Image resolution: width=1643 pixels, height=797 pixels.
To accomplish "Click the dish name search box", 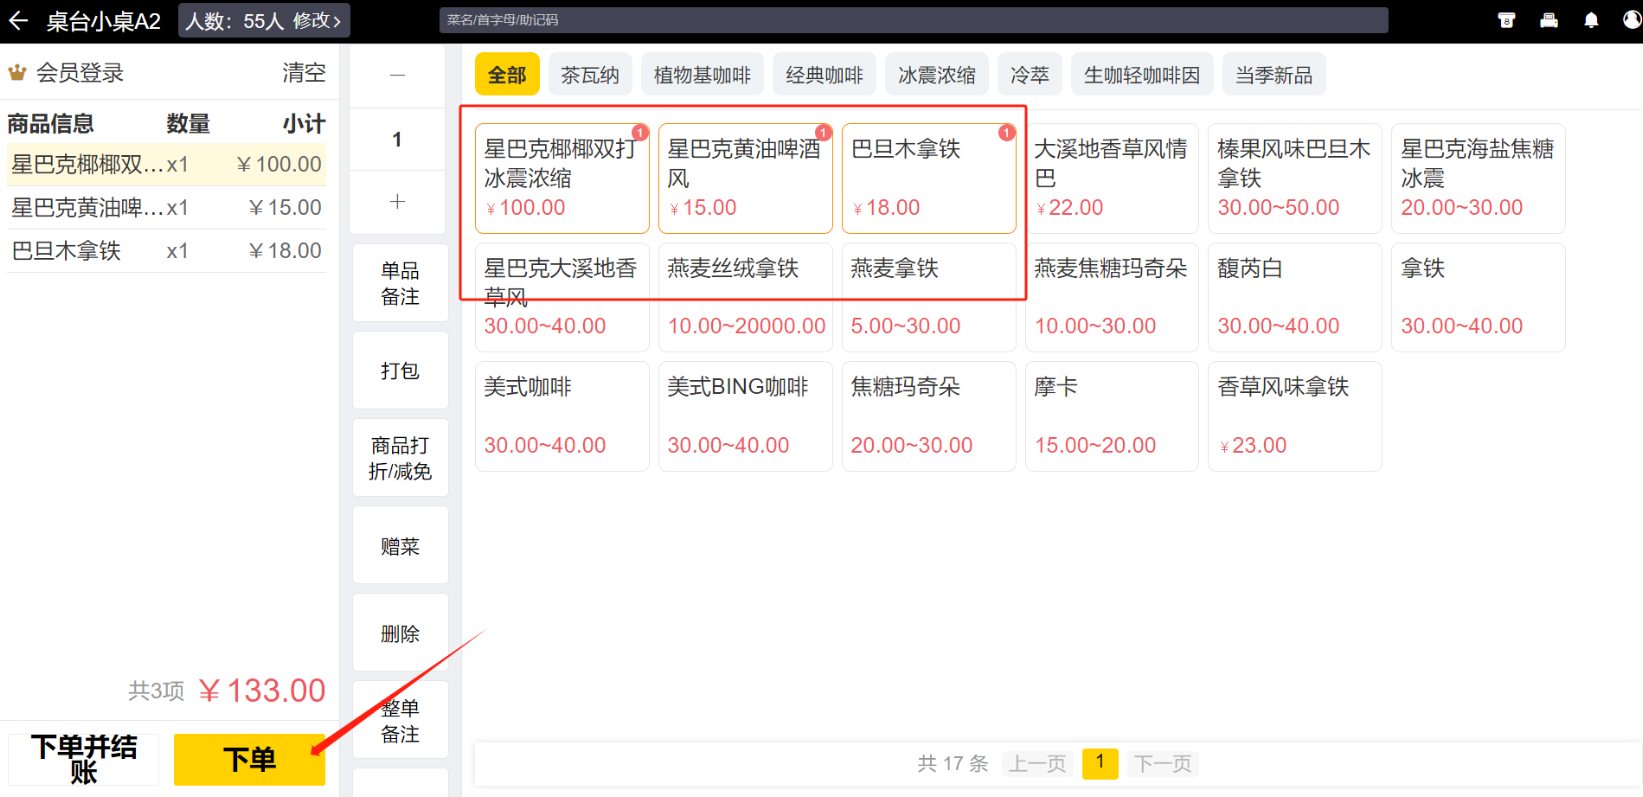I will pyautogui.click(x=913, y=20).
